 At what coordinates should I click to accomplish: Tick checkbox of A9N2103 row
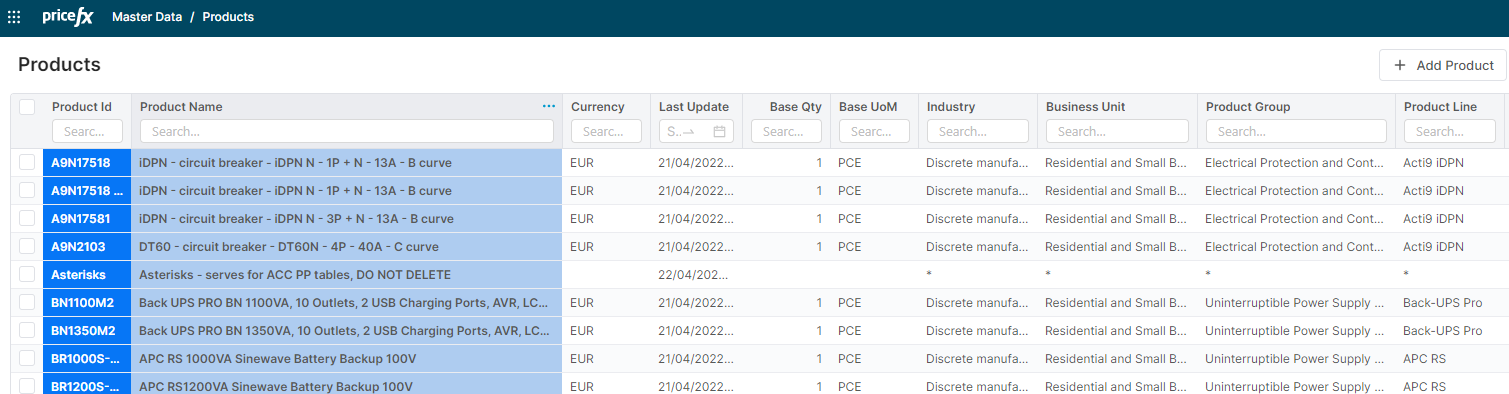click(27, 247)
